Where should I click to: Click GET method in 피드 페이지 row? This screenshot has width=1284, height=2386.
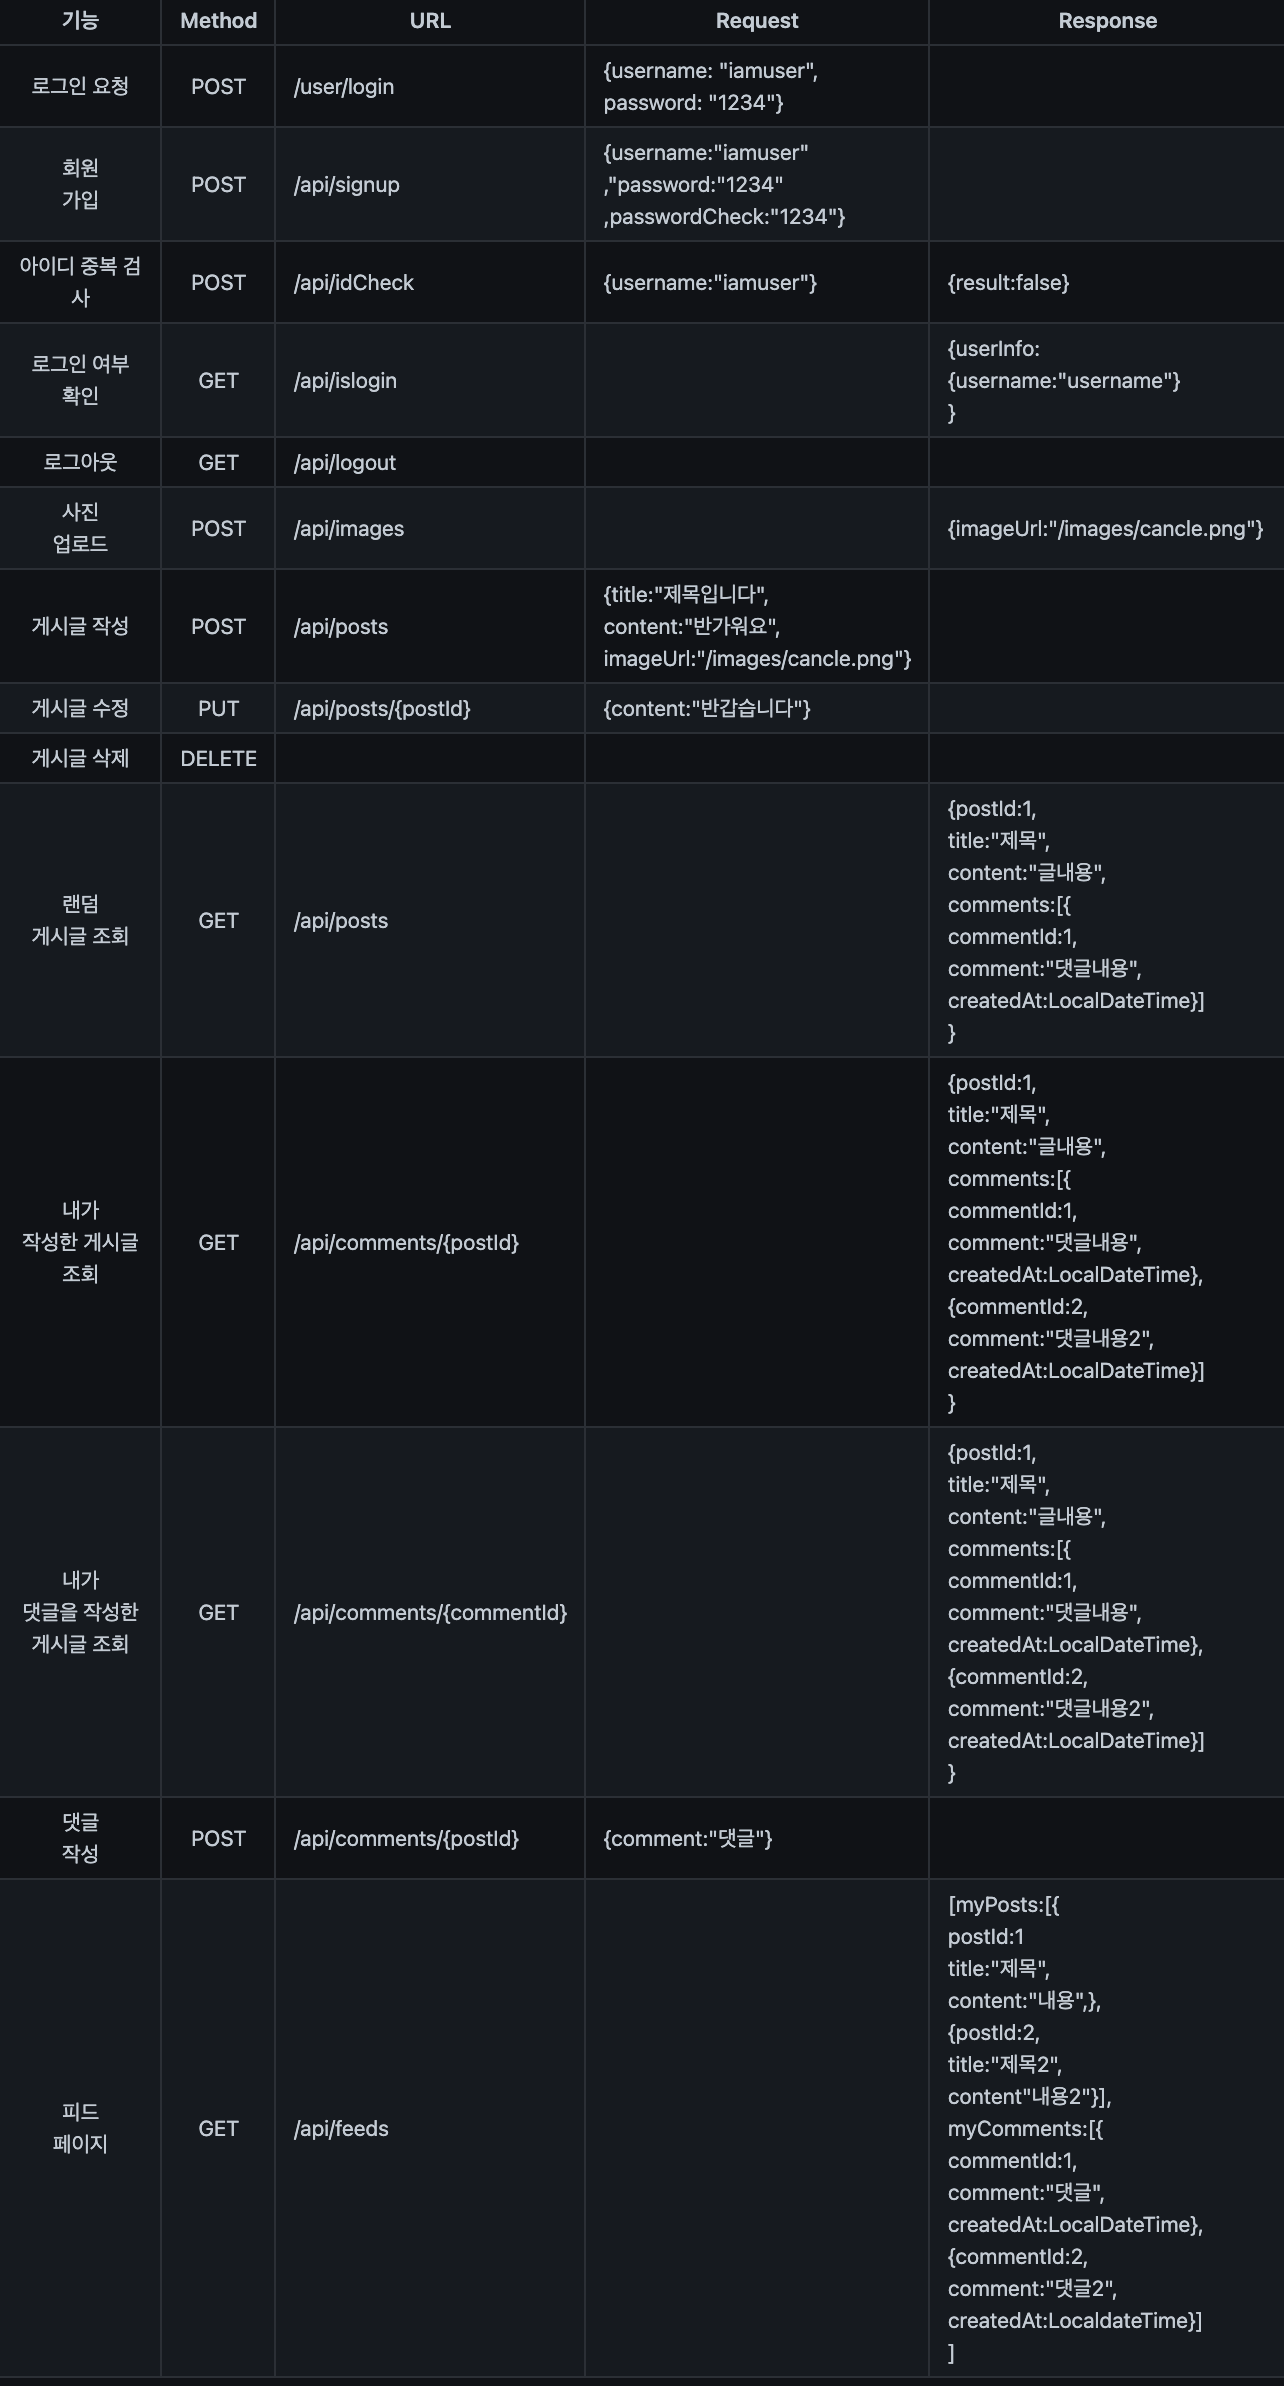point(218,2128)
